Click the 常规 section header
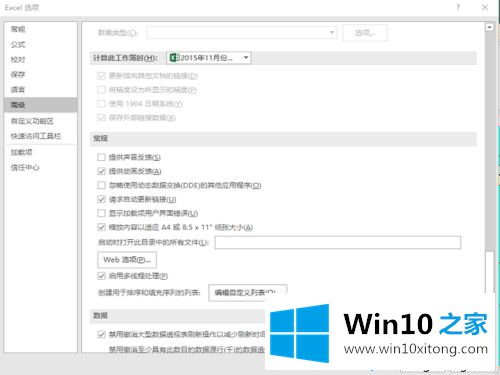Screen dimensions: 500x375 pos(100,138)
